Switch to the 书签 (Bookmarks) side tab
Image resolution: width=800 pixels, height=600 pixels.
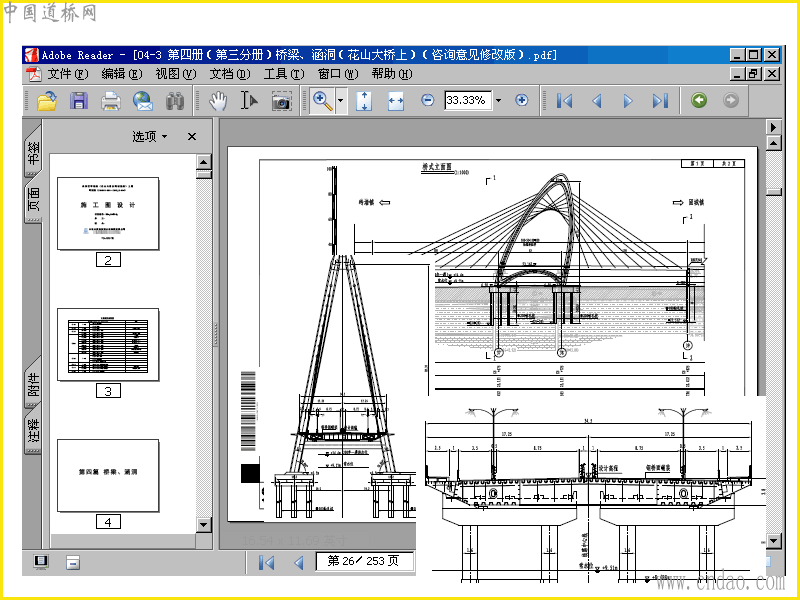point(33,152)
